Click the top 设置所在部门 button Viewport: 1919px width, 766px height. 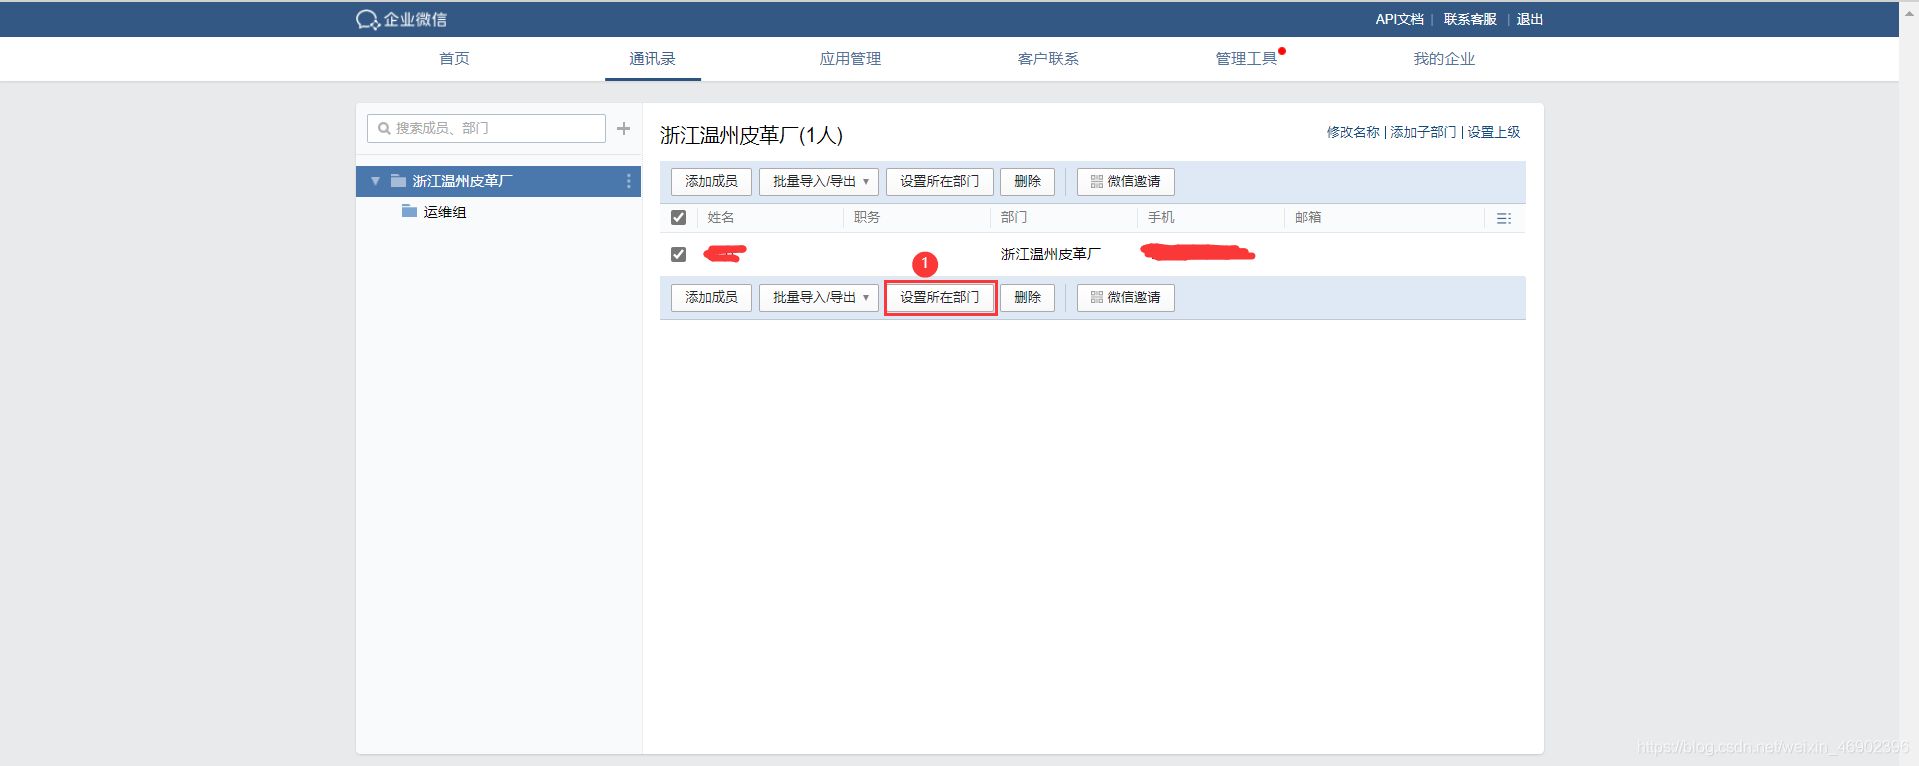(x=939, y=181)
